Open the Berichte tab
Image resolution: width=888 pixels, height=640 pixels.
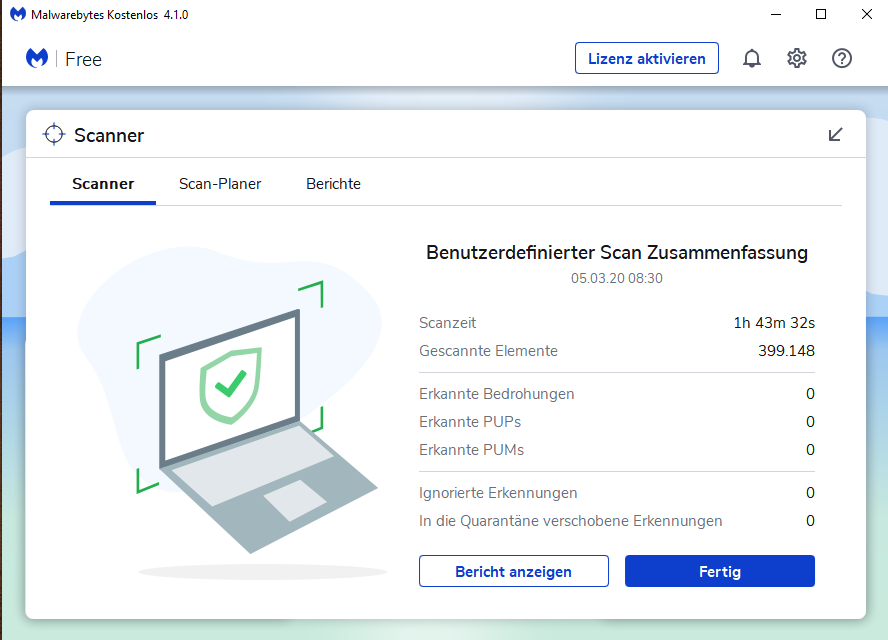[x=333, y=184]
